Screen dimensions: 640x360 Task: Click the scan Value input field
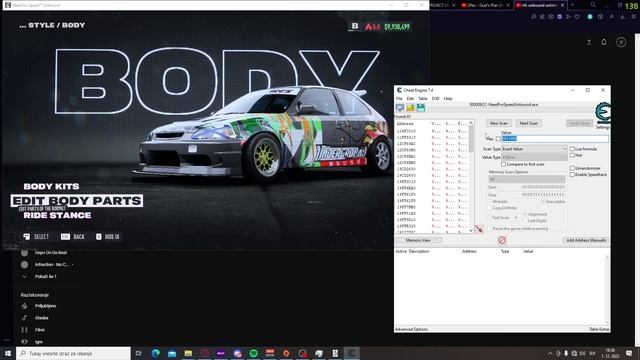pos(555,139)
